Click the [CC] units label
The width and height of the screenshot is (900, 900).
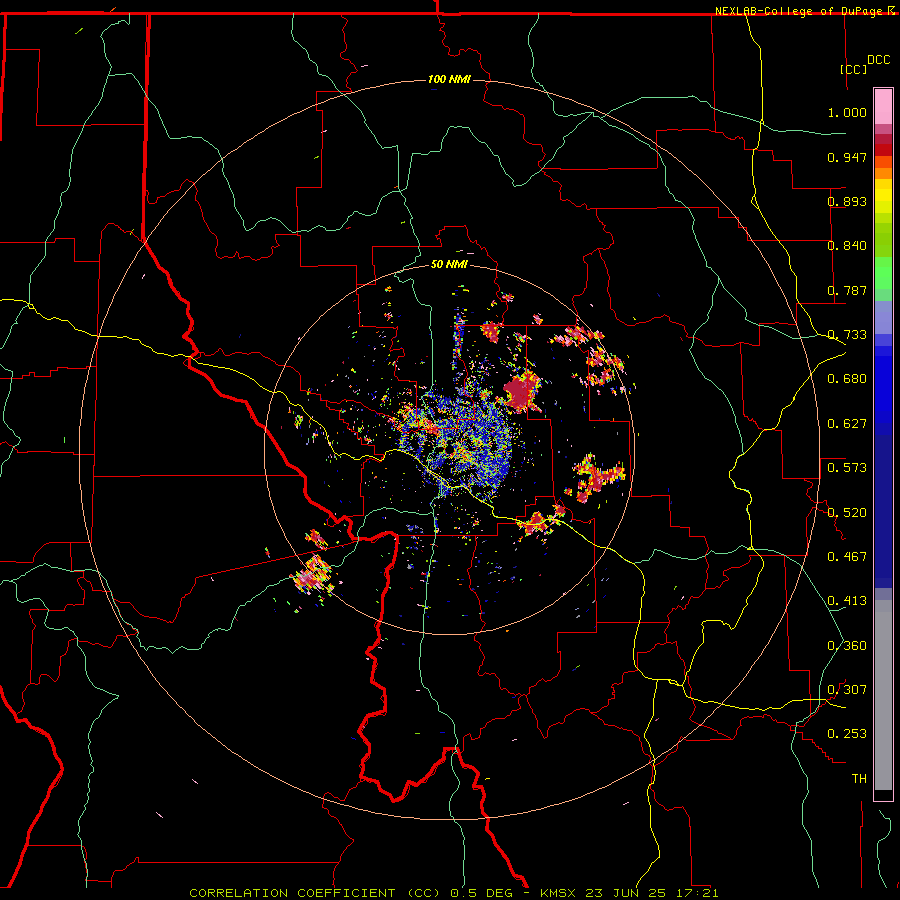coord(854,69)
